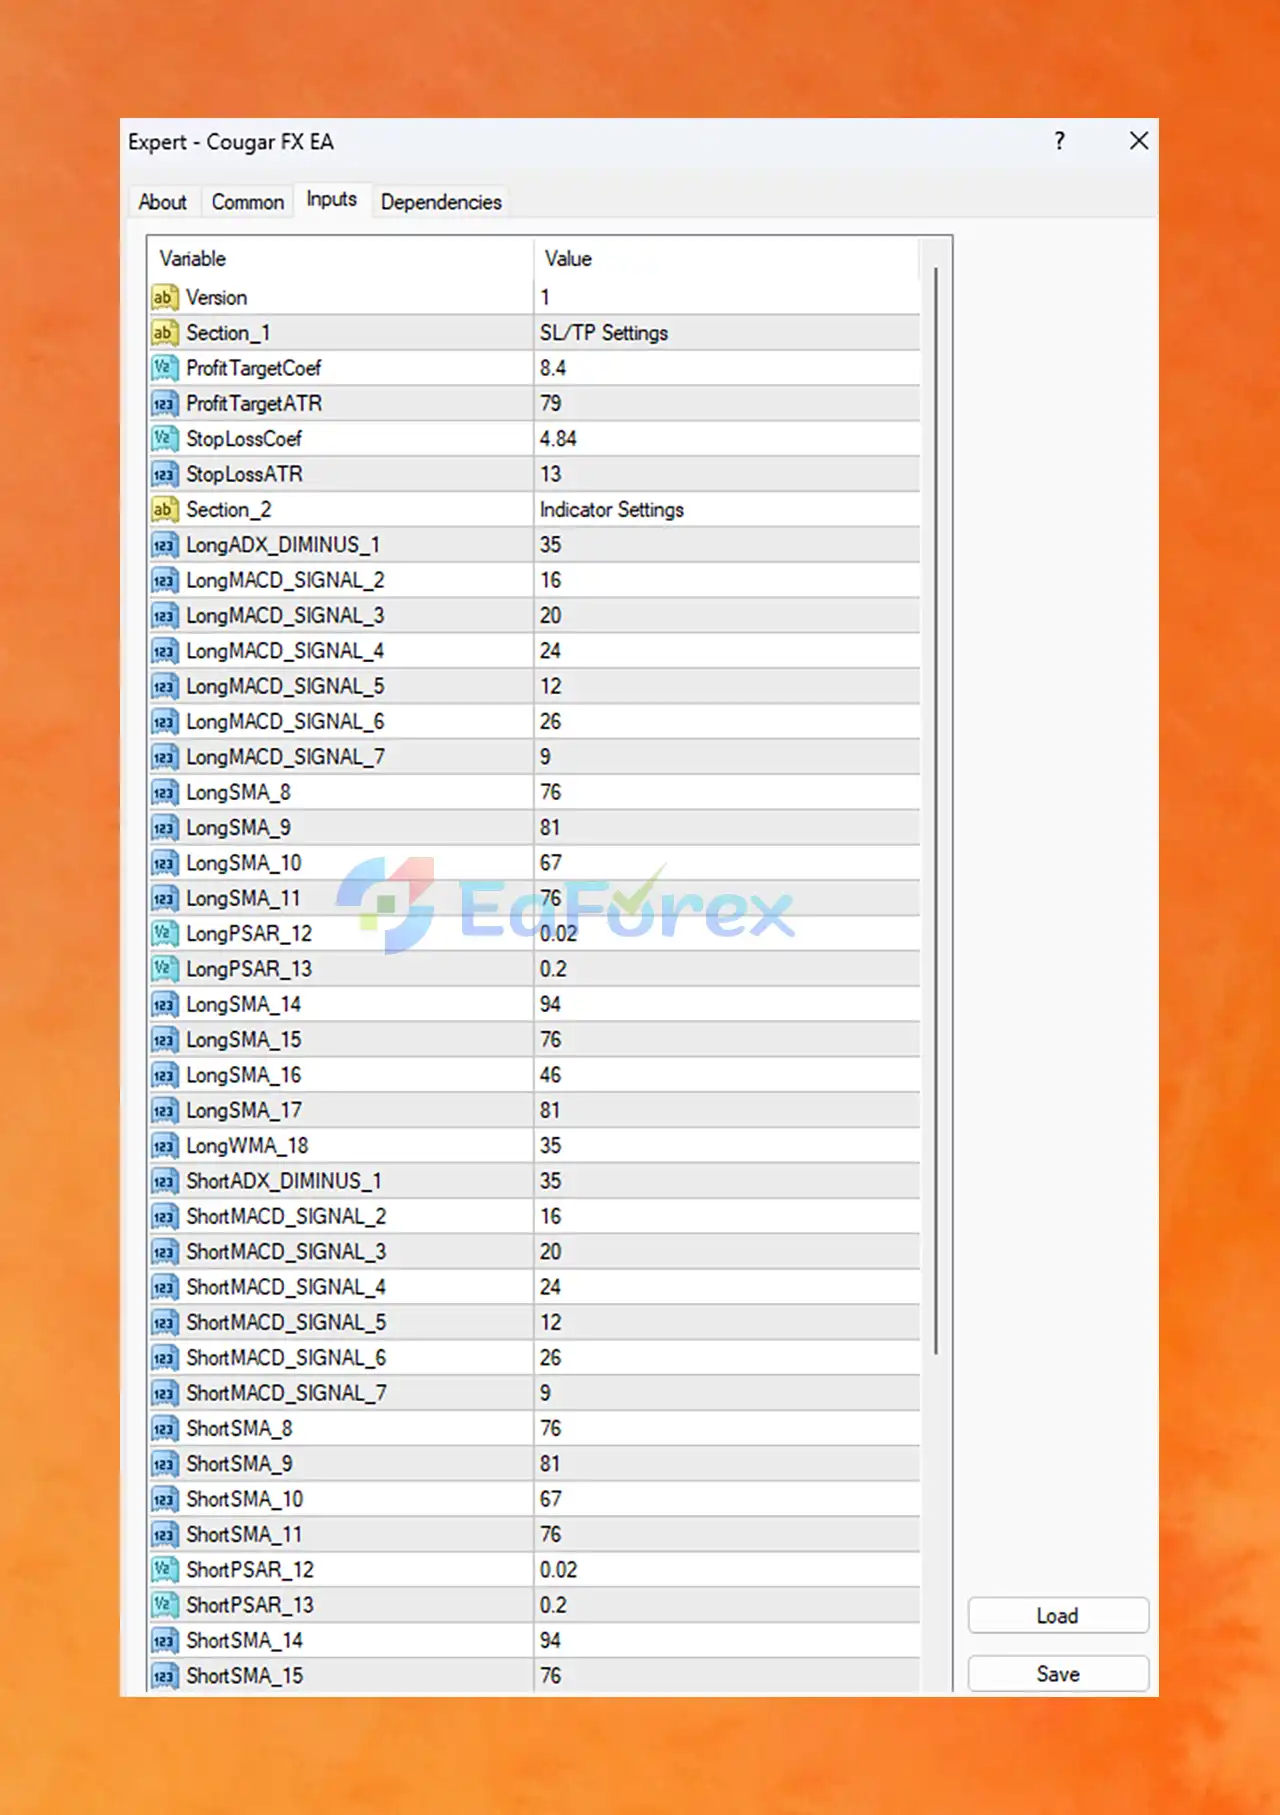The image size is (1280, 1815).
Task: Click the Load button
Action: click(x=1058, y=1616)
